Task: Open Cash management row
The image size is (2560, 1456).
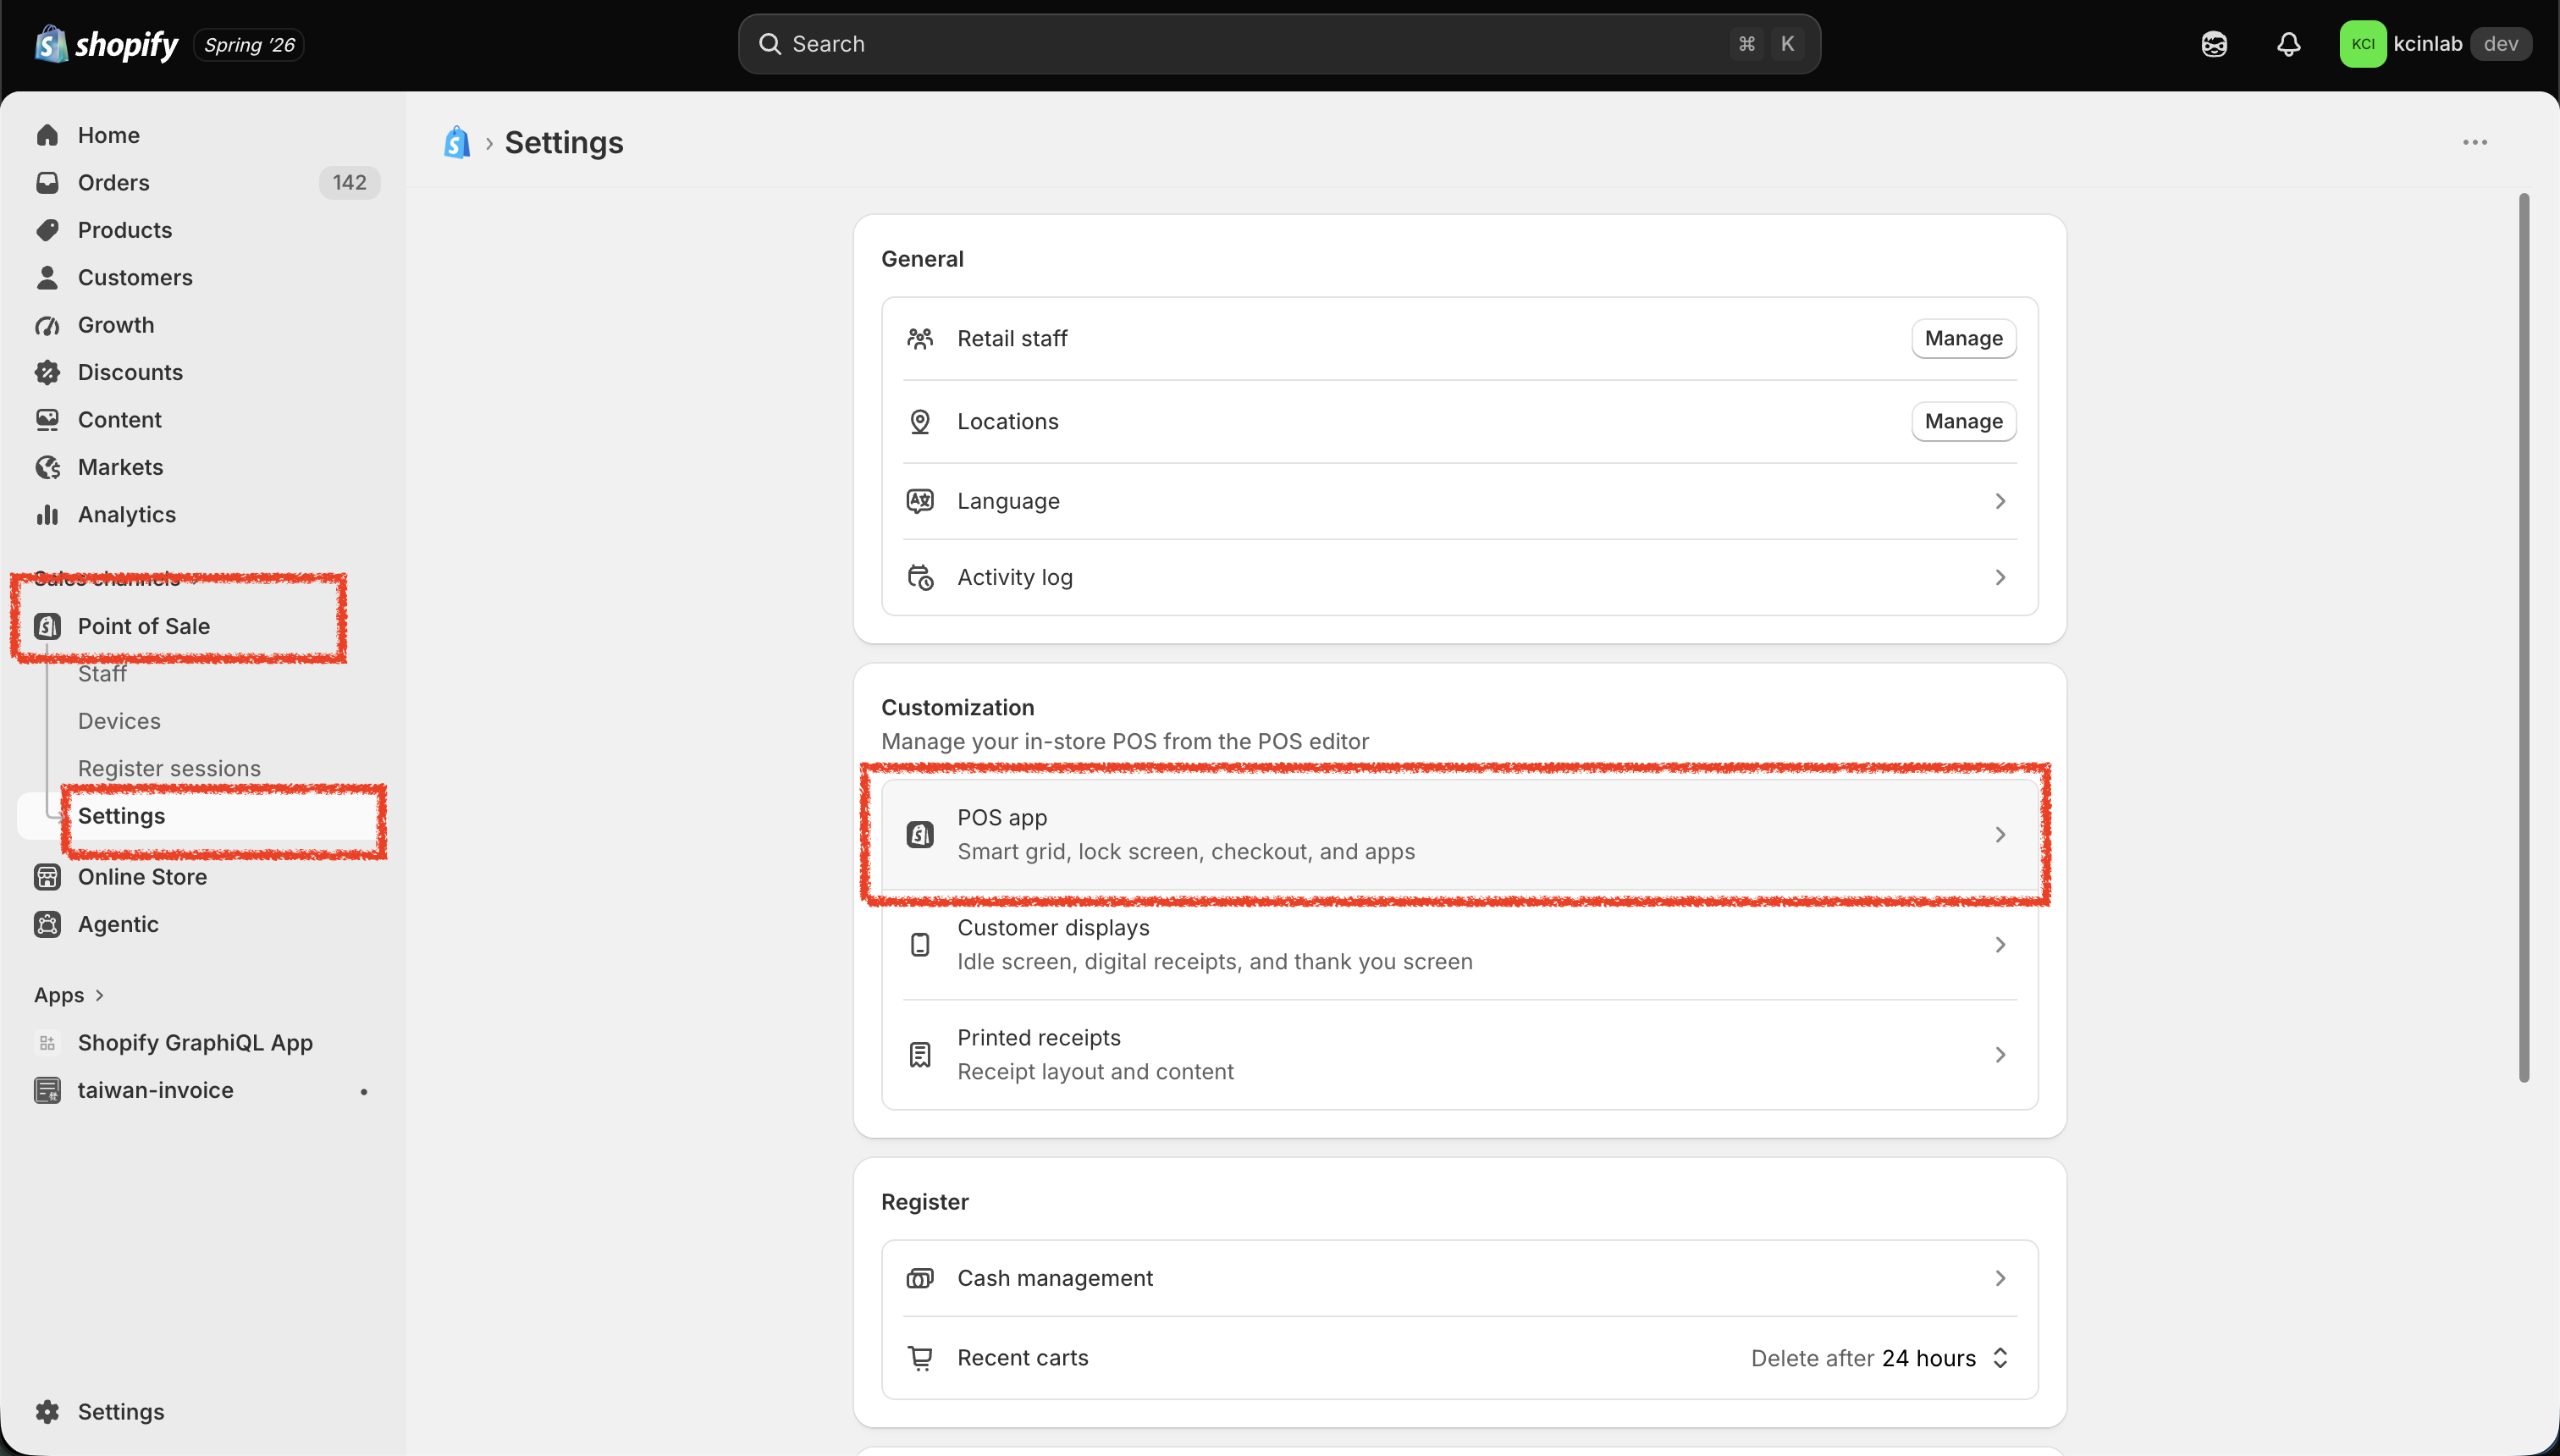Action: pos(1459,1278)
